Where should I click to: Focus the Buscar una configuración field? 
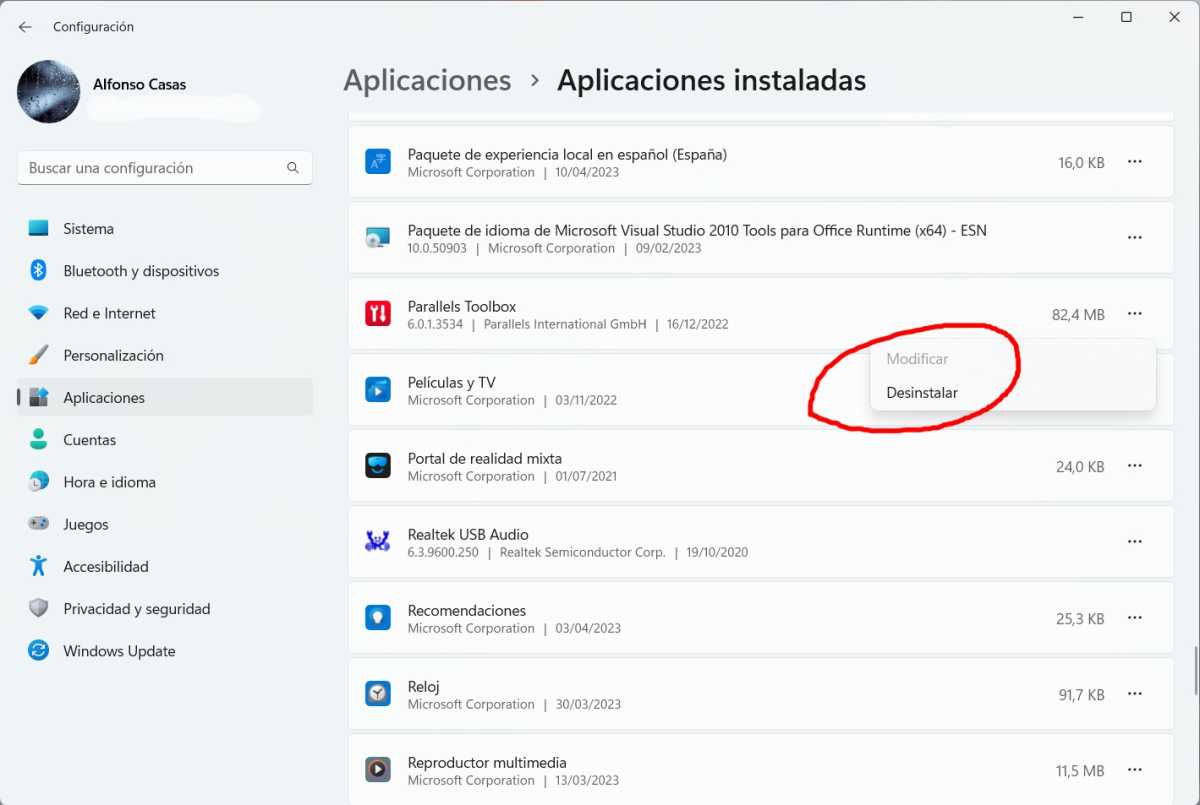165,168
